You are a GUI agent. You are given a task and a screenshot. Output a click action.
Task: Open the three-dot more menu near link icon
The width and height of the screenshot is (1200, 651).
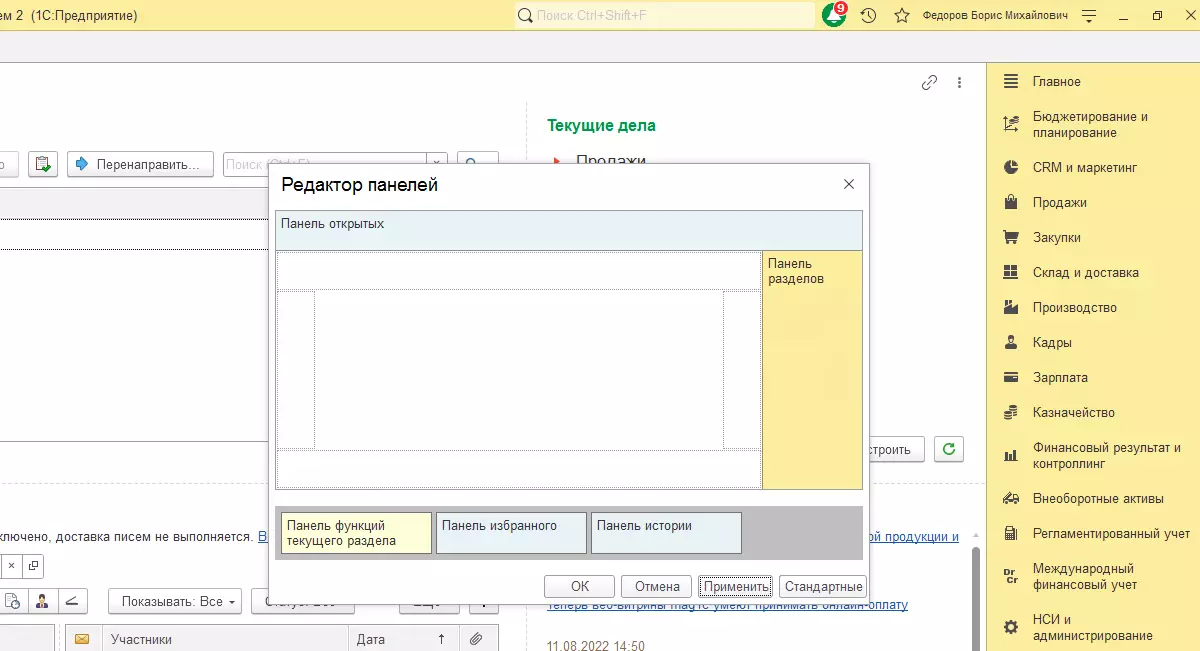(x=960, y=83)
